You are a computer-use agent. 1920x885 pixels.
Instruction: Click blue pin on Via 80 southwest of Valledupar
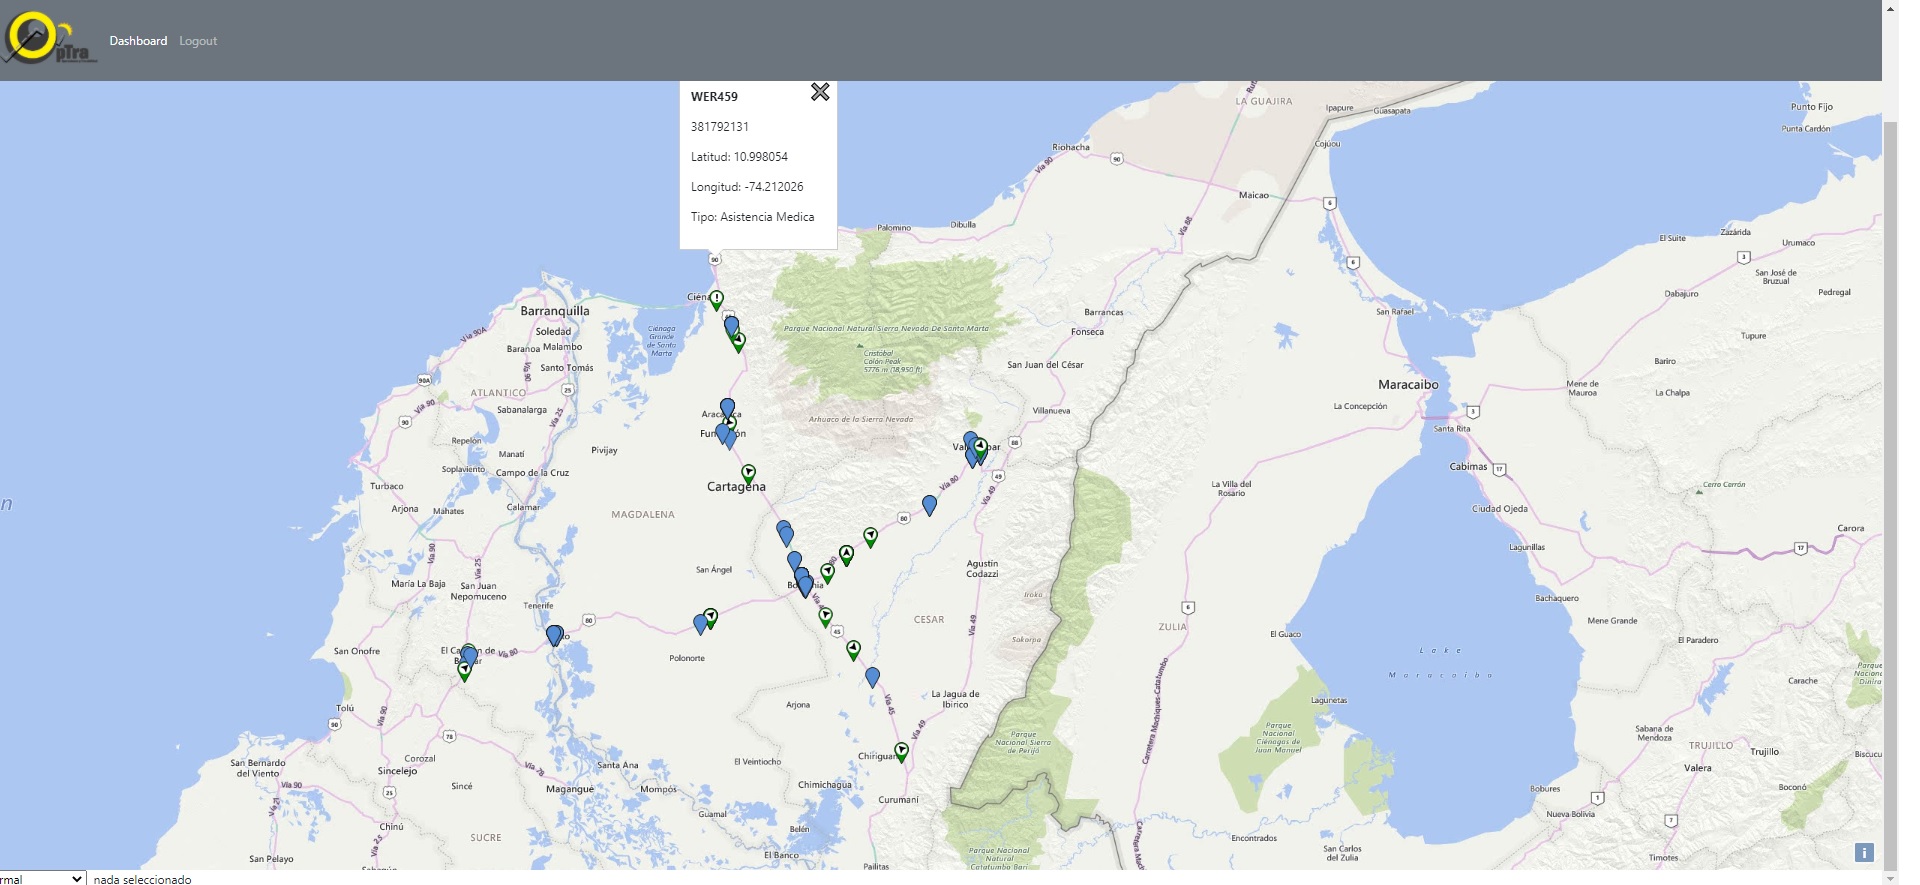click(929, 505)
